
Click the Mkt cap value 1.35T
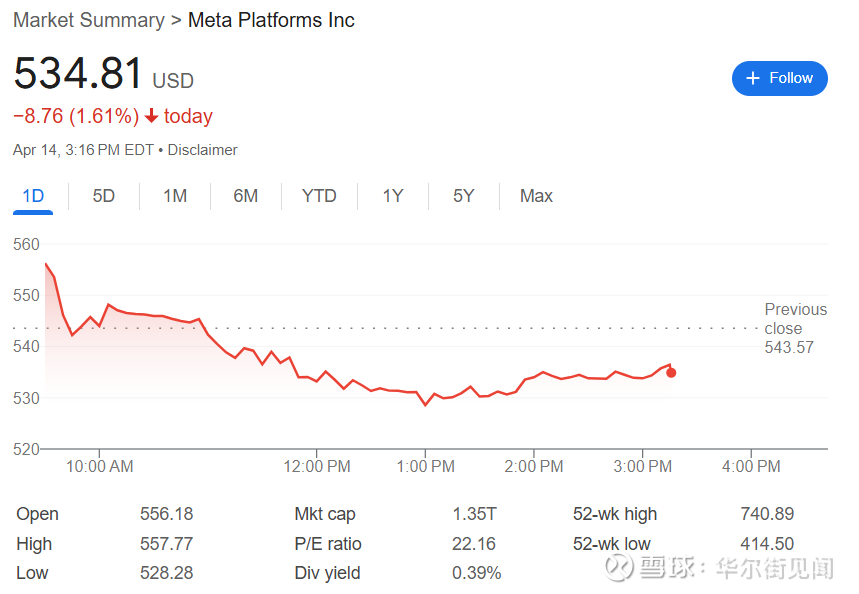pyautogui.click(x=474, y=514)
